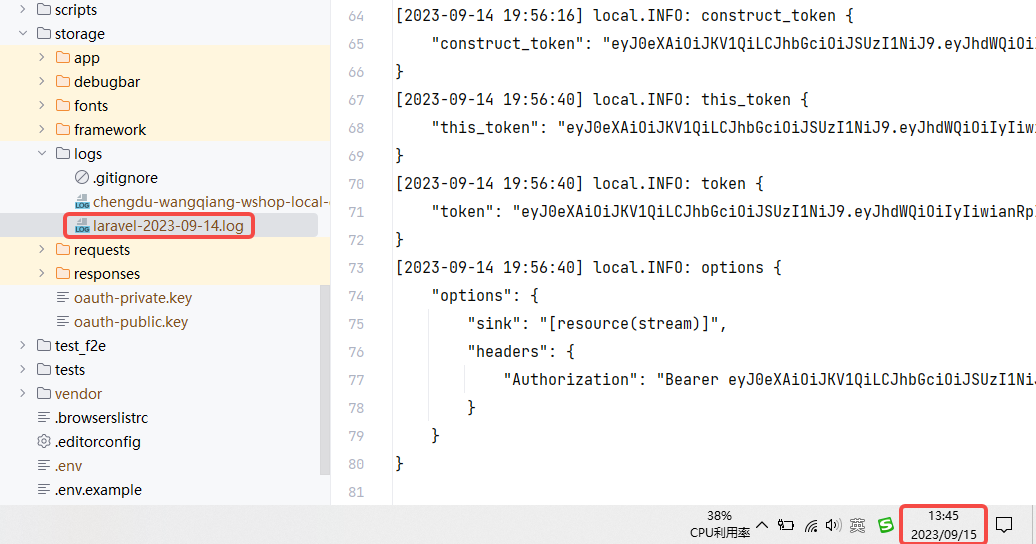Viewport: 1036px width, 544px height.
Task: Click the tests folder icon
Action: click(44, 369)
